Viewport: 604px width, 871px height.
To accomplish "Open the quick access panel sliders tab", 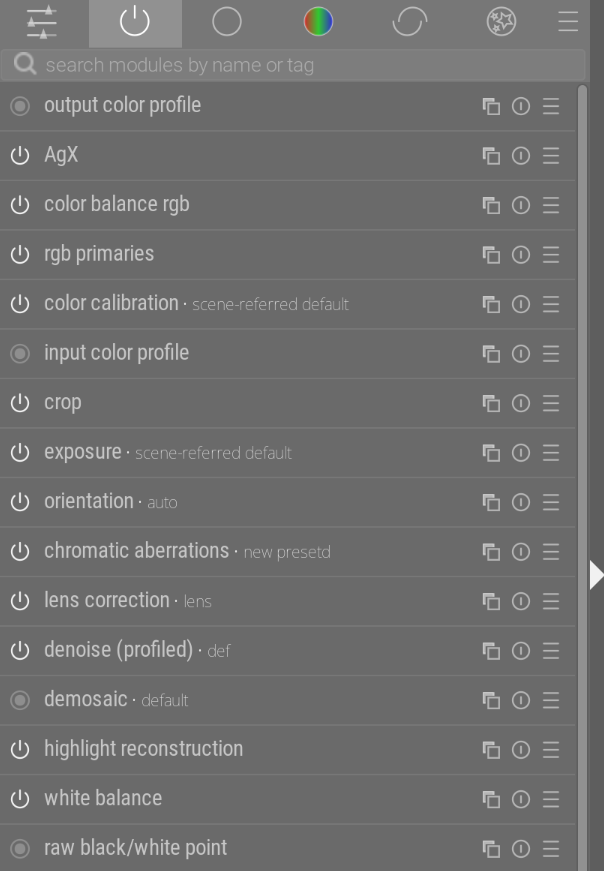I will coord(42,22).
